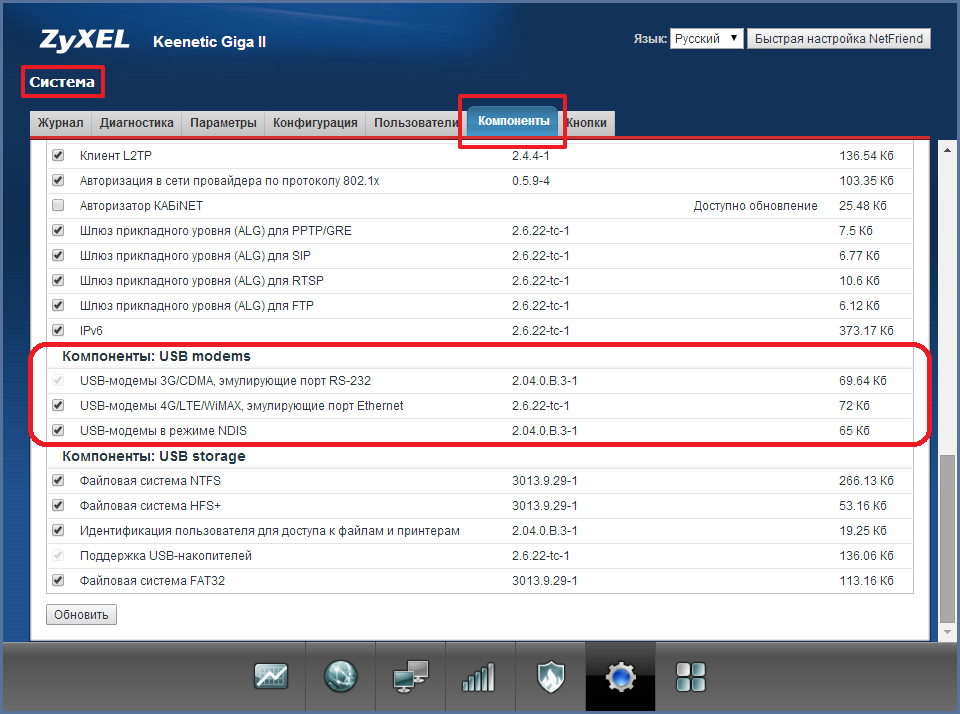Open the firewall shield security section
The image size is (960, 714).
(x=550, y=677)
